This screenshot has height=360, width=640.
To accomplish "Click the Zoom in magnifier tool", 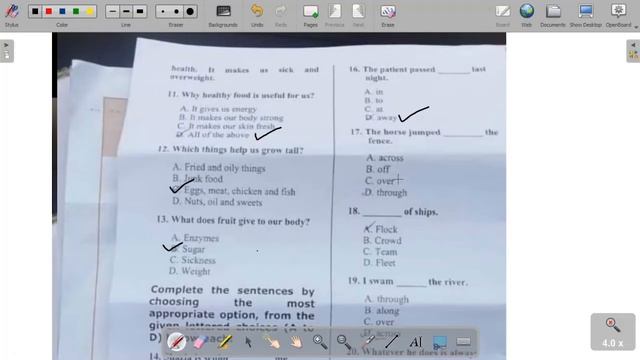I will pyautogui.click(x=320, y=342).
